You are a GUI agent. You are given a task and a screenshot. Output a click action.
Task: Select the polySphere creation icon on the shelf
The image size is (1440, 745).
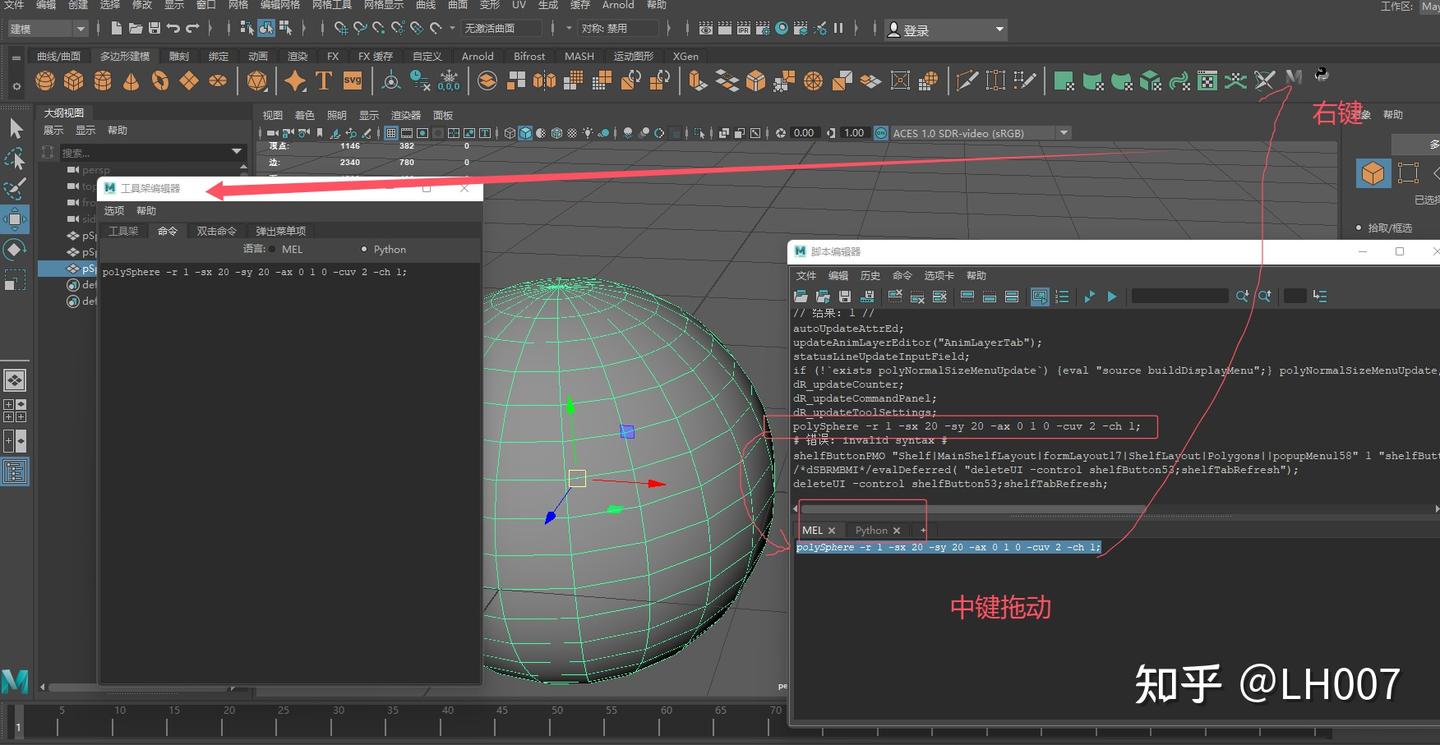tap(44, 79)
